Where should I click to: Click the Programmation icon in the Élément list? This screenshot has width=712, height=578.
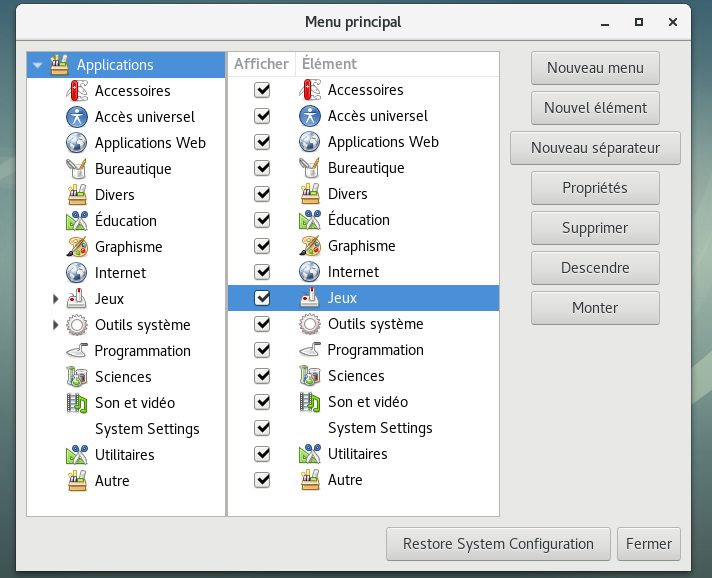pyautogui.click(x=310, y=350)
